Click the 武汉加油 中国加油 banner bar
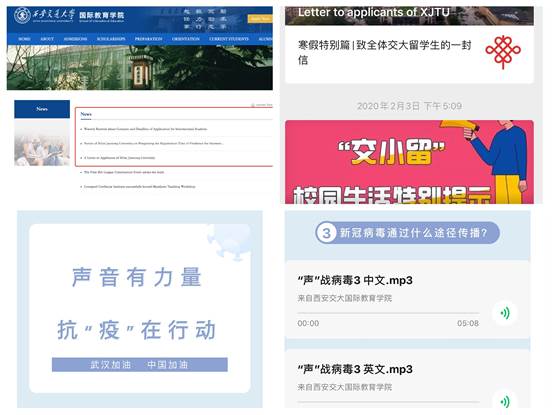 tap(140, 365)
